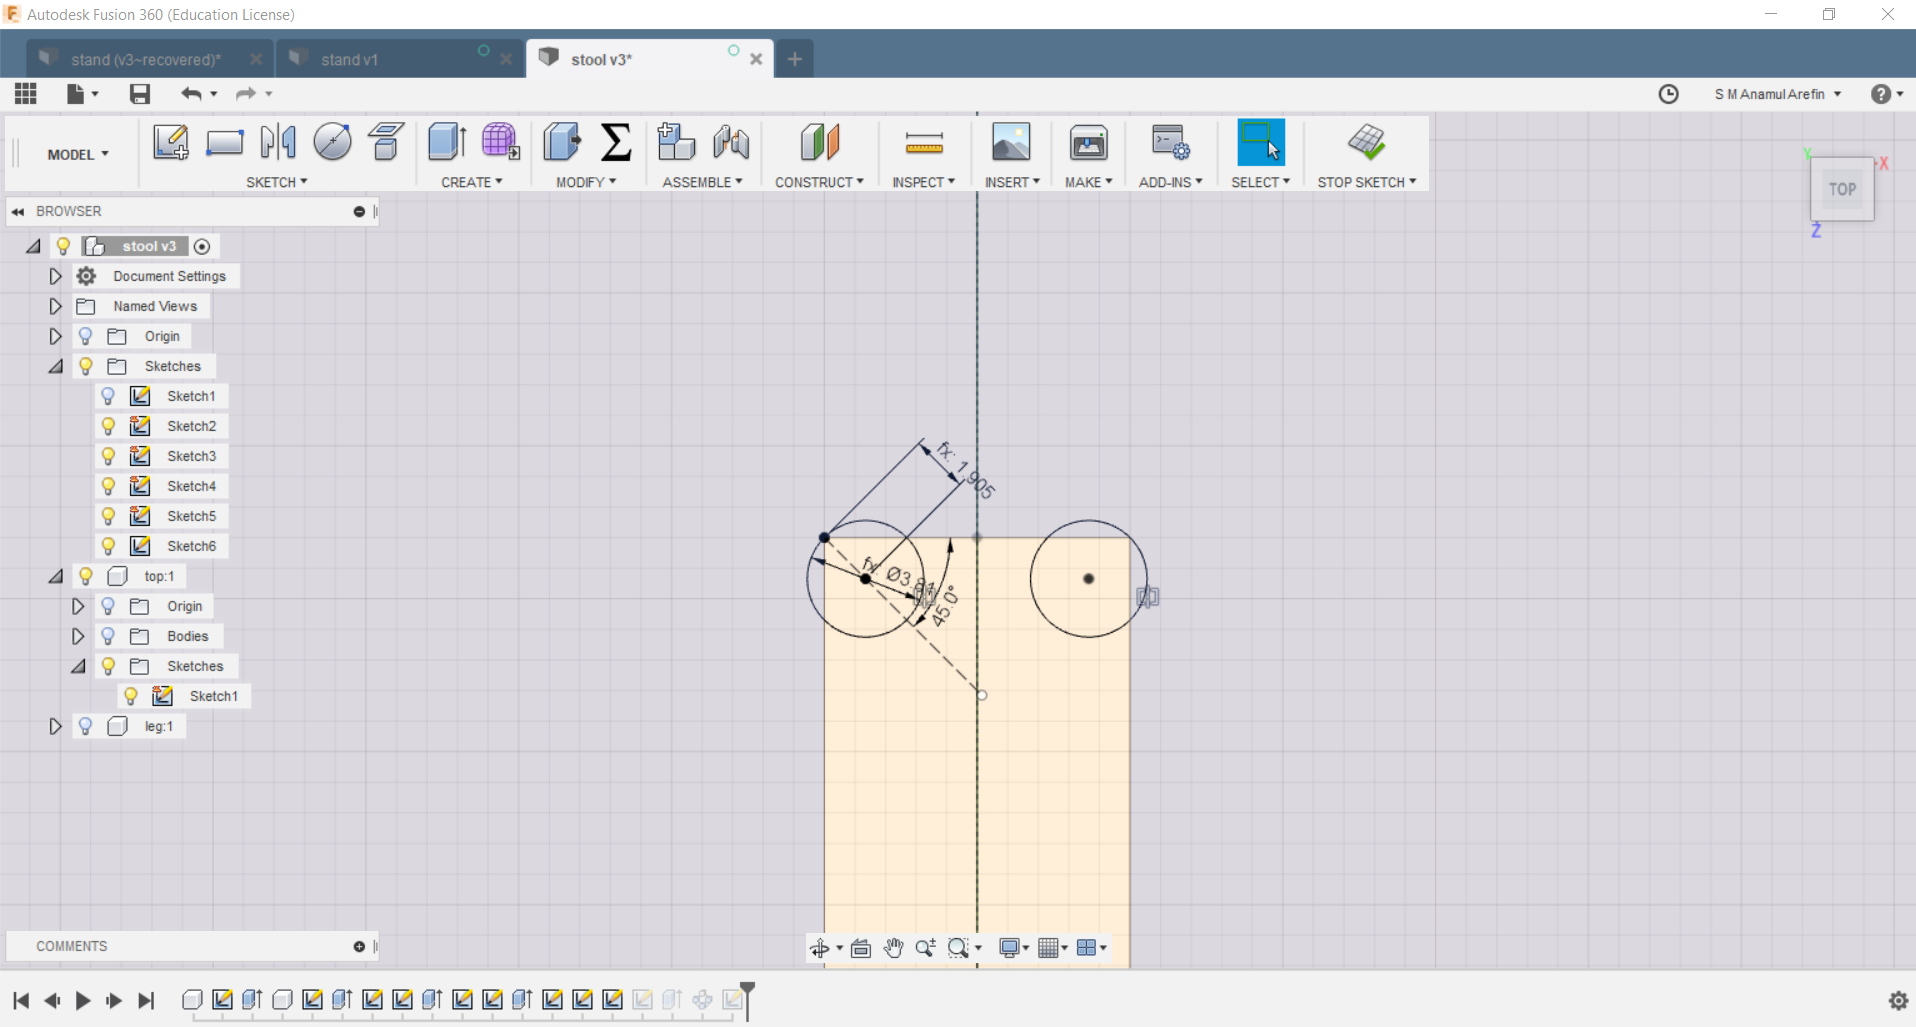Viewport: 1916px width, 1027px height.
Task: Open the MODIFY menu
Action: tap(586, 182)
